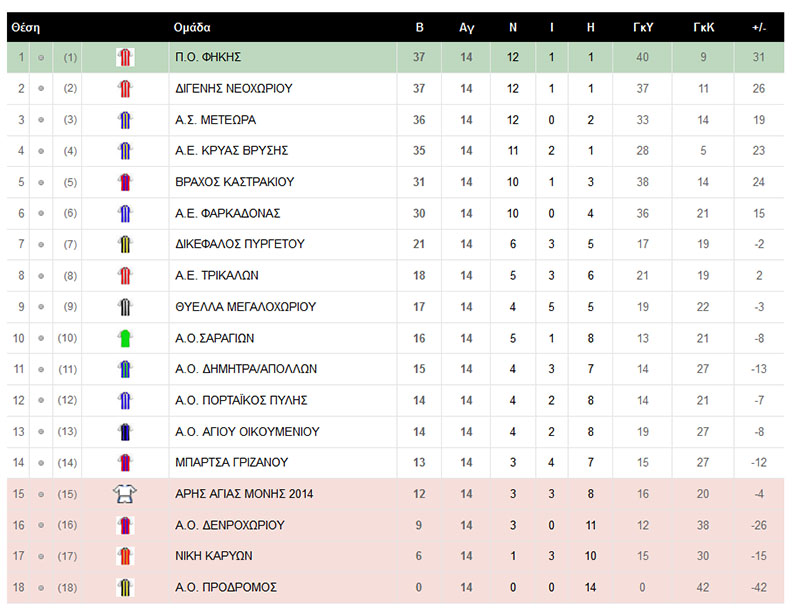Open the ΝΙΚΗ ΚΑΡΥΩΝ team link

(x=213, y=556)
